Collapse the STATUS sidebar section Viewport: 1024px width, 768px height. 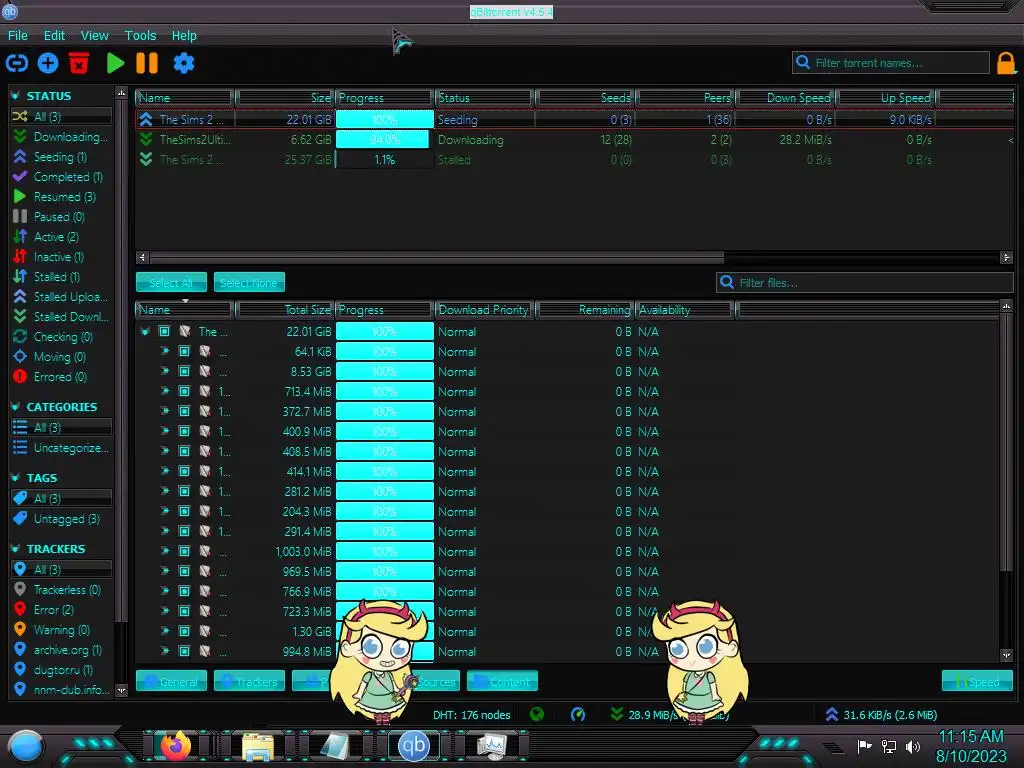tap(16, 95)
